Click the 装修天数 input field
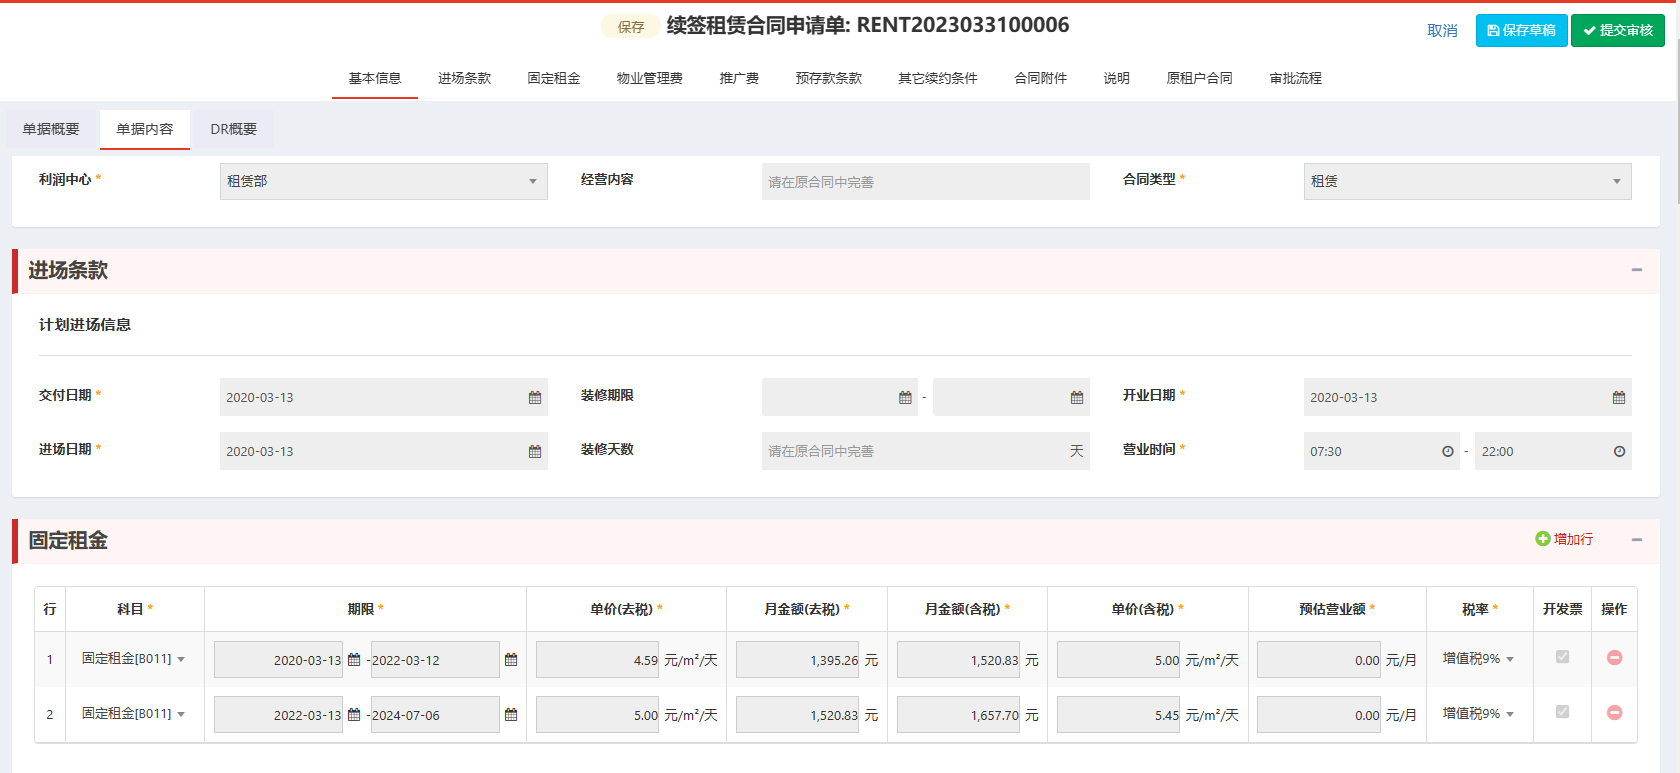Screen dimensions: 1680x773 (x=926, y=451)
